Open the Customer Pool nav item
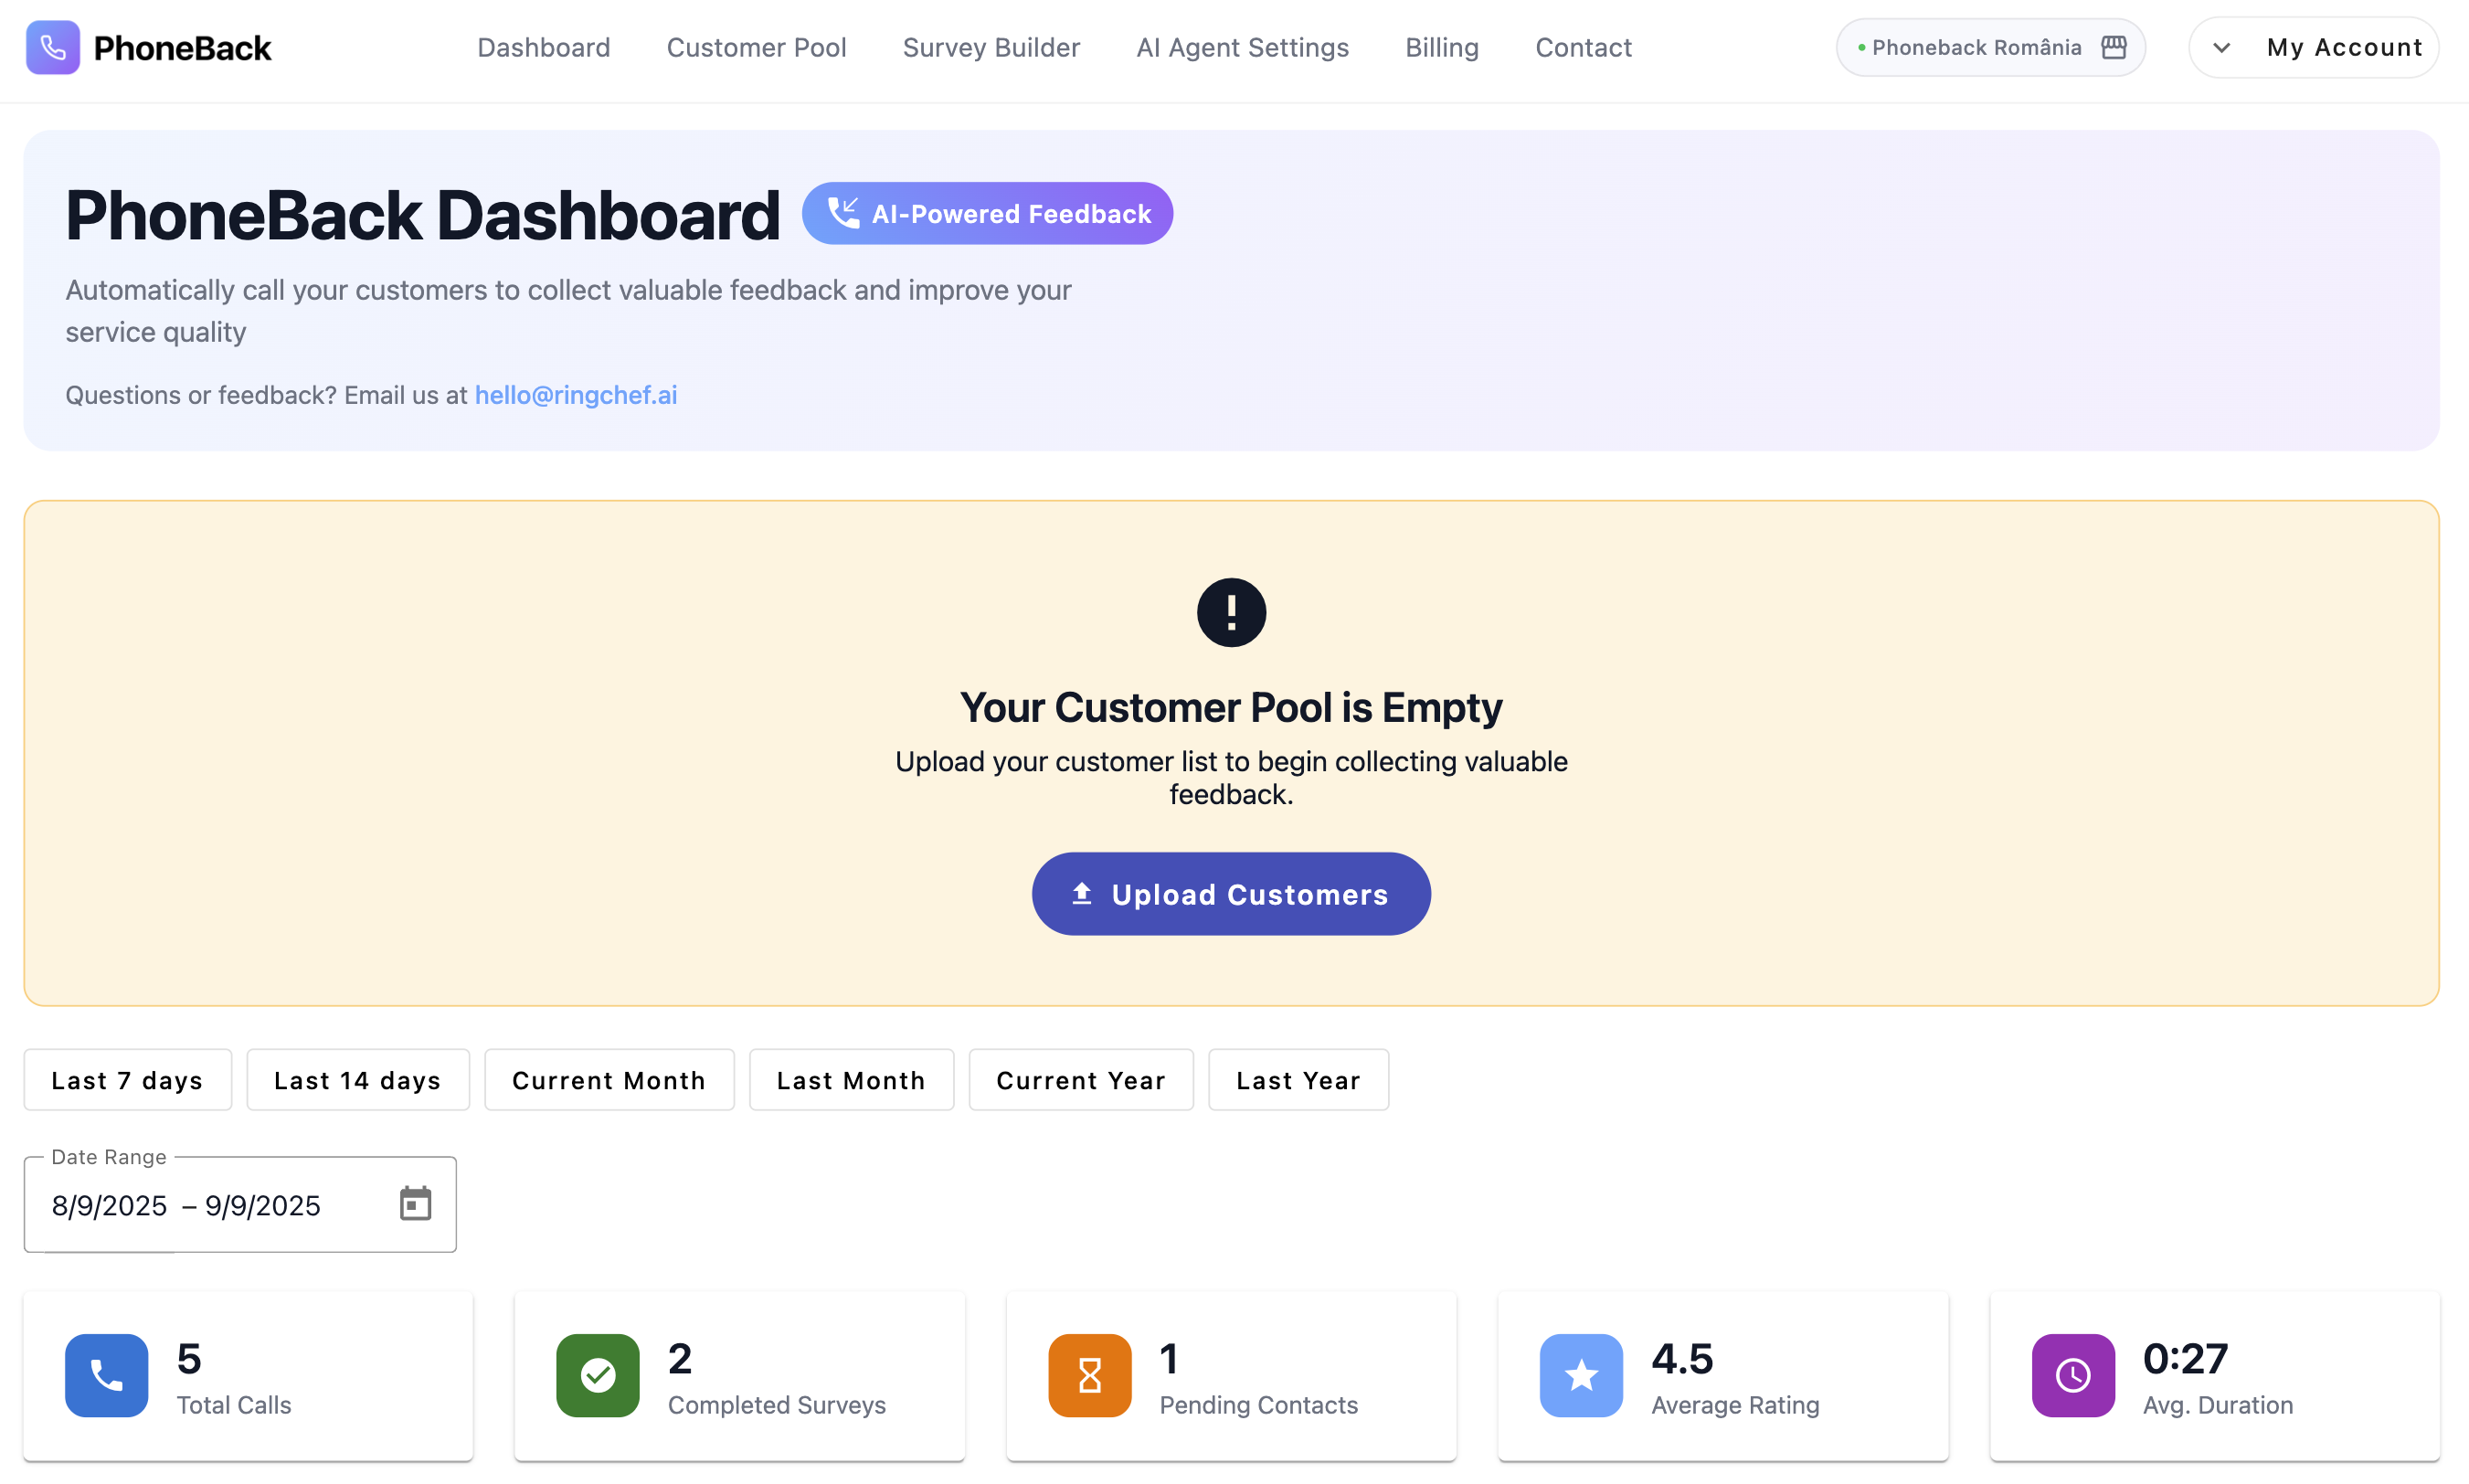Image resolution: width=2469 pixels, height=1484 pixels. [x=756, y=47]
